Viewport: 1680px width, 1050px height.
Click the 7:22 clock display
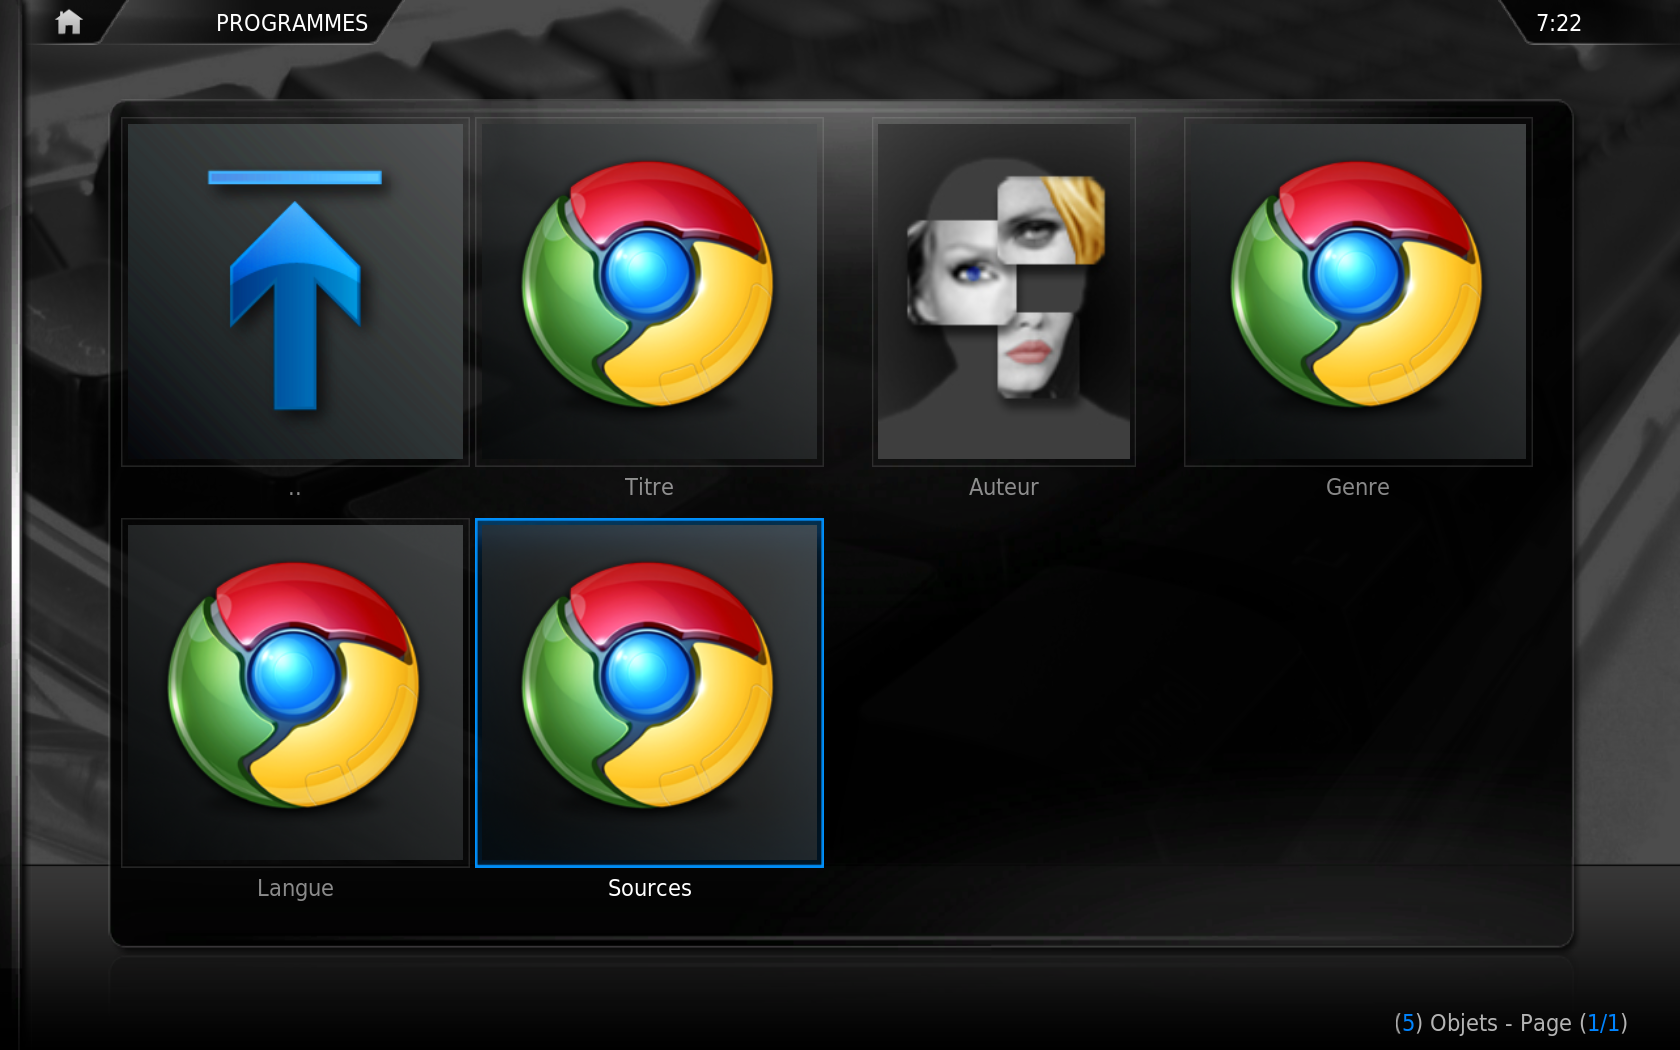click(x=1559, y=23)
